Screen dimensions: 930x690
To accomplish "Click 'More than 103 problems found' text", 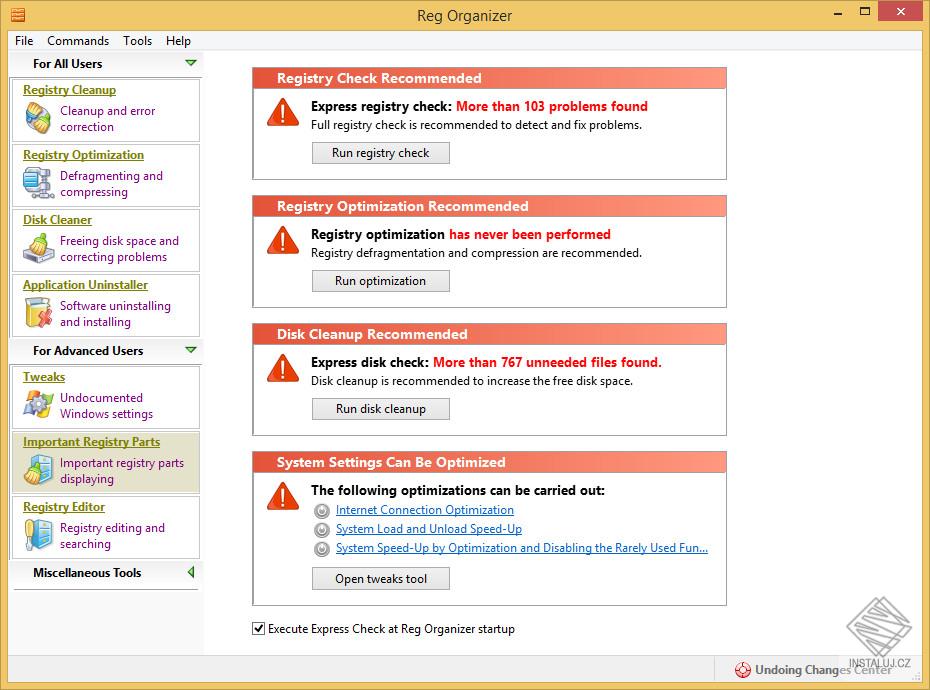I will pyautogui.click(x=552, y=107).
